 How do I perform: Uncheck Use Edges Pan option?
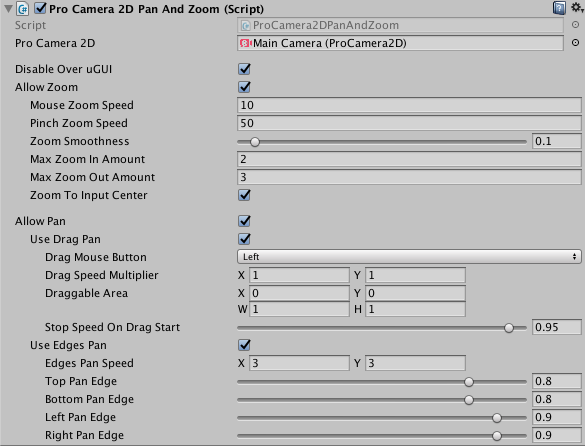click(x=244, y=345)
